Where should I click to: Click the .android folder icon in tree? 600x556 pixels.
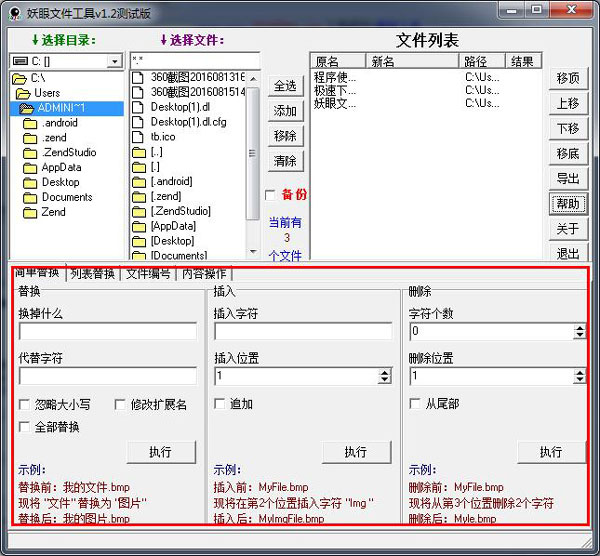(x=30, y=123)
